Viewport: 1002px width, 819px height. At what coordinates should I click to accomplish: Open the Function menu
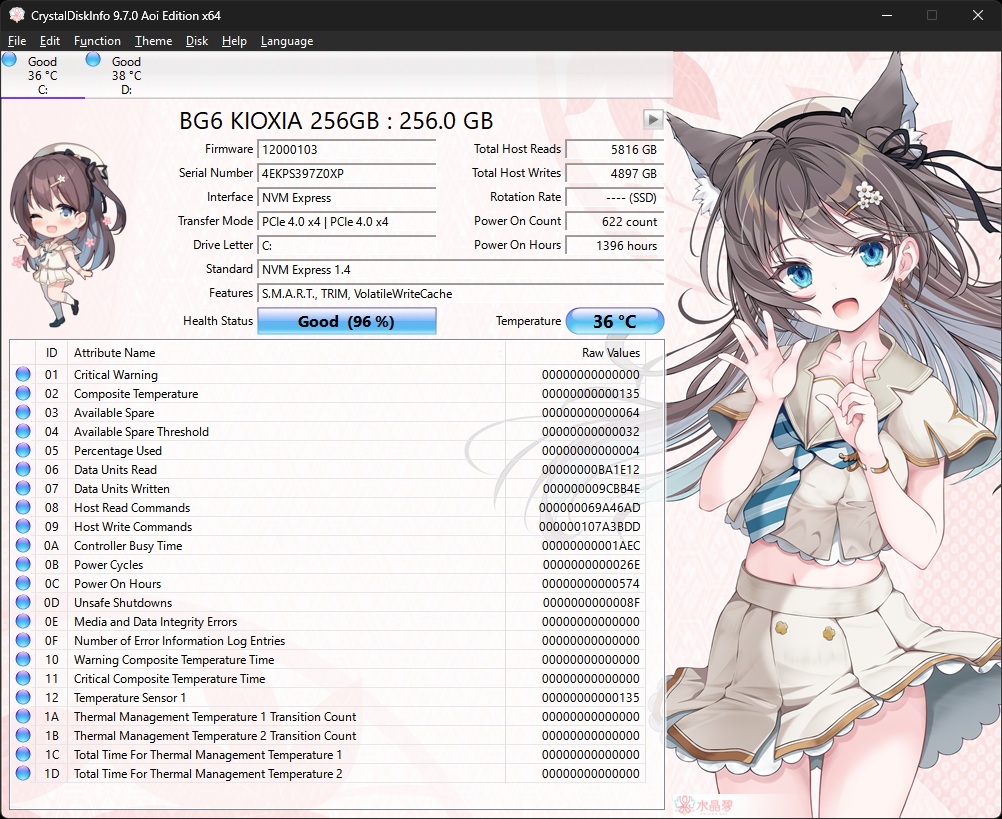pos(97,41)
